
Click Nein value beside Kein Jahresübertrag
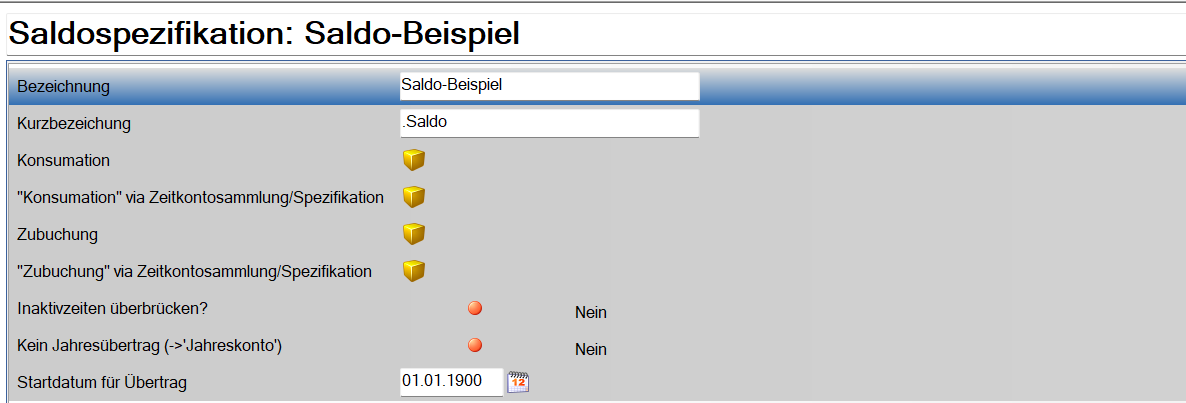click(591, 349)
